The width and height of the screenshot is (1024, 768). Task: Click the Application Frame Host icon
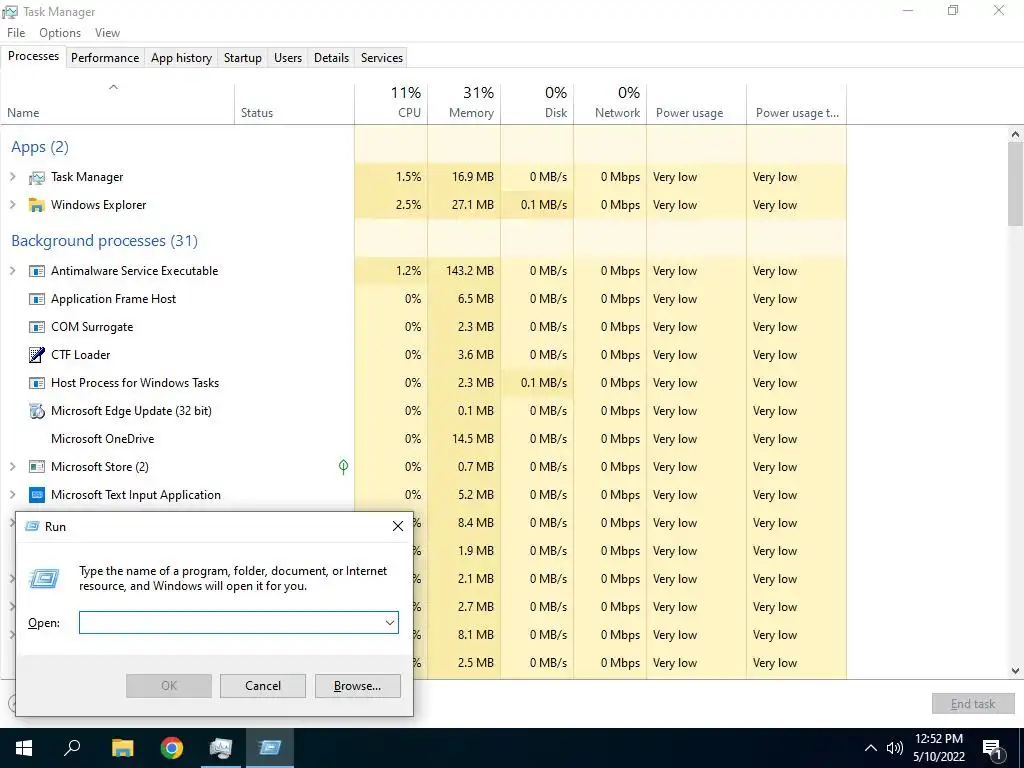coord(37,299)
